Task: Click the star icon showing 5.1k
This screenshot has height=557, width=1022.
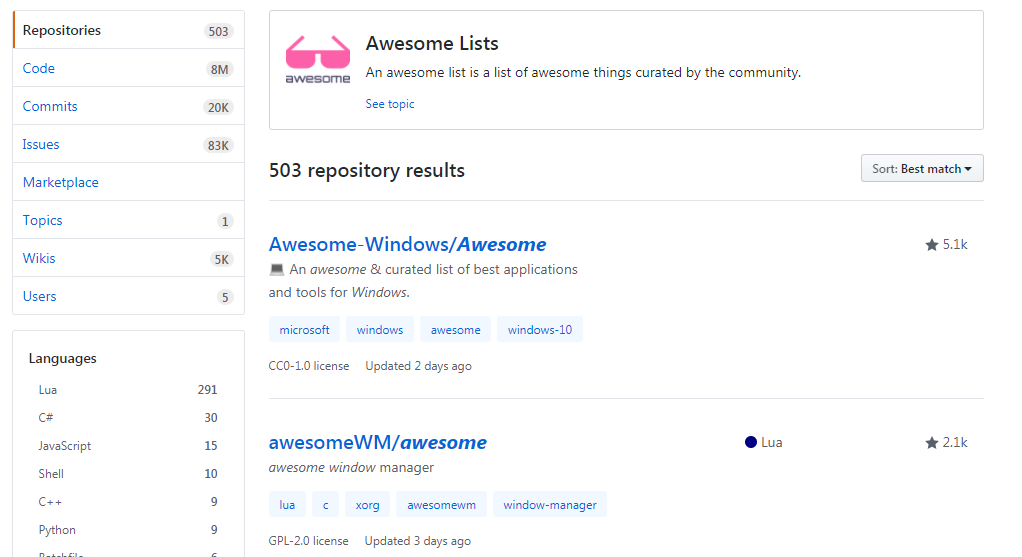Action: click(x=931, y=245)
